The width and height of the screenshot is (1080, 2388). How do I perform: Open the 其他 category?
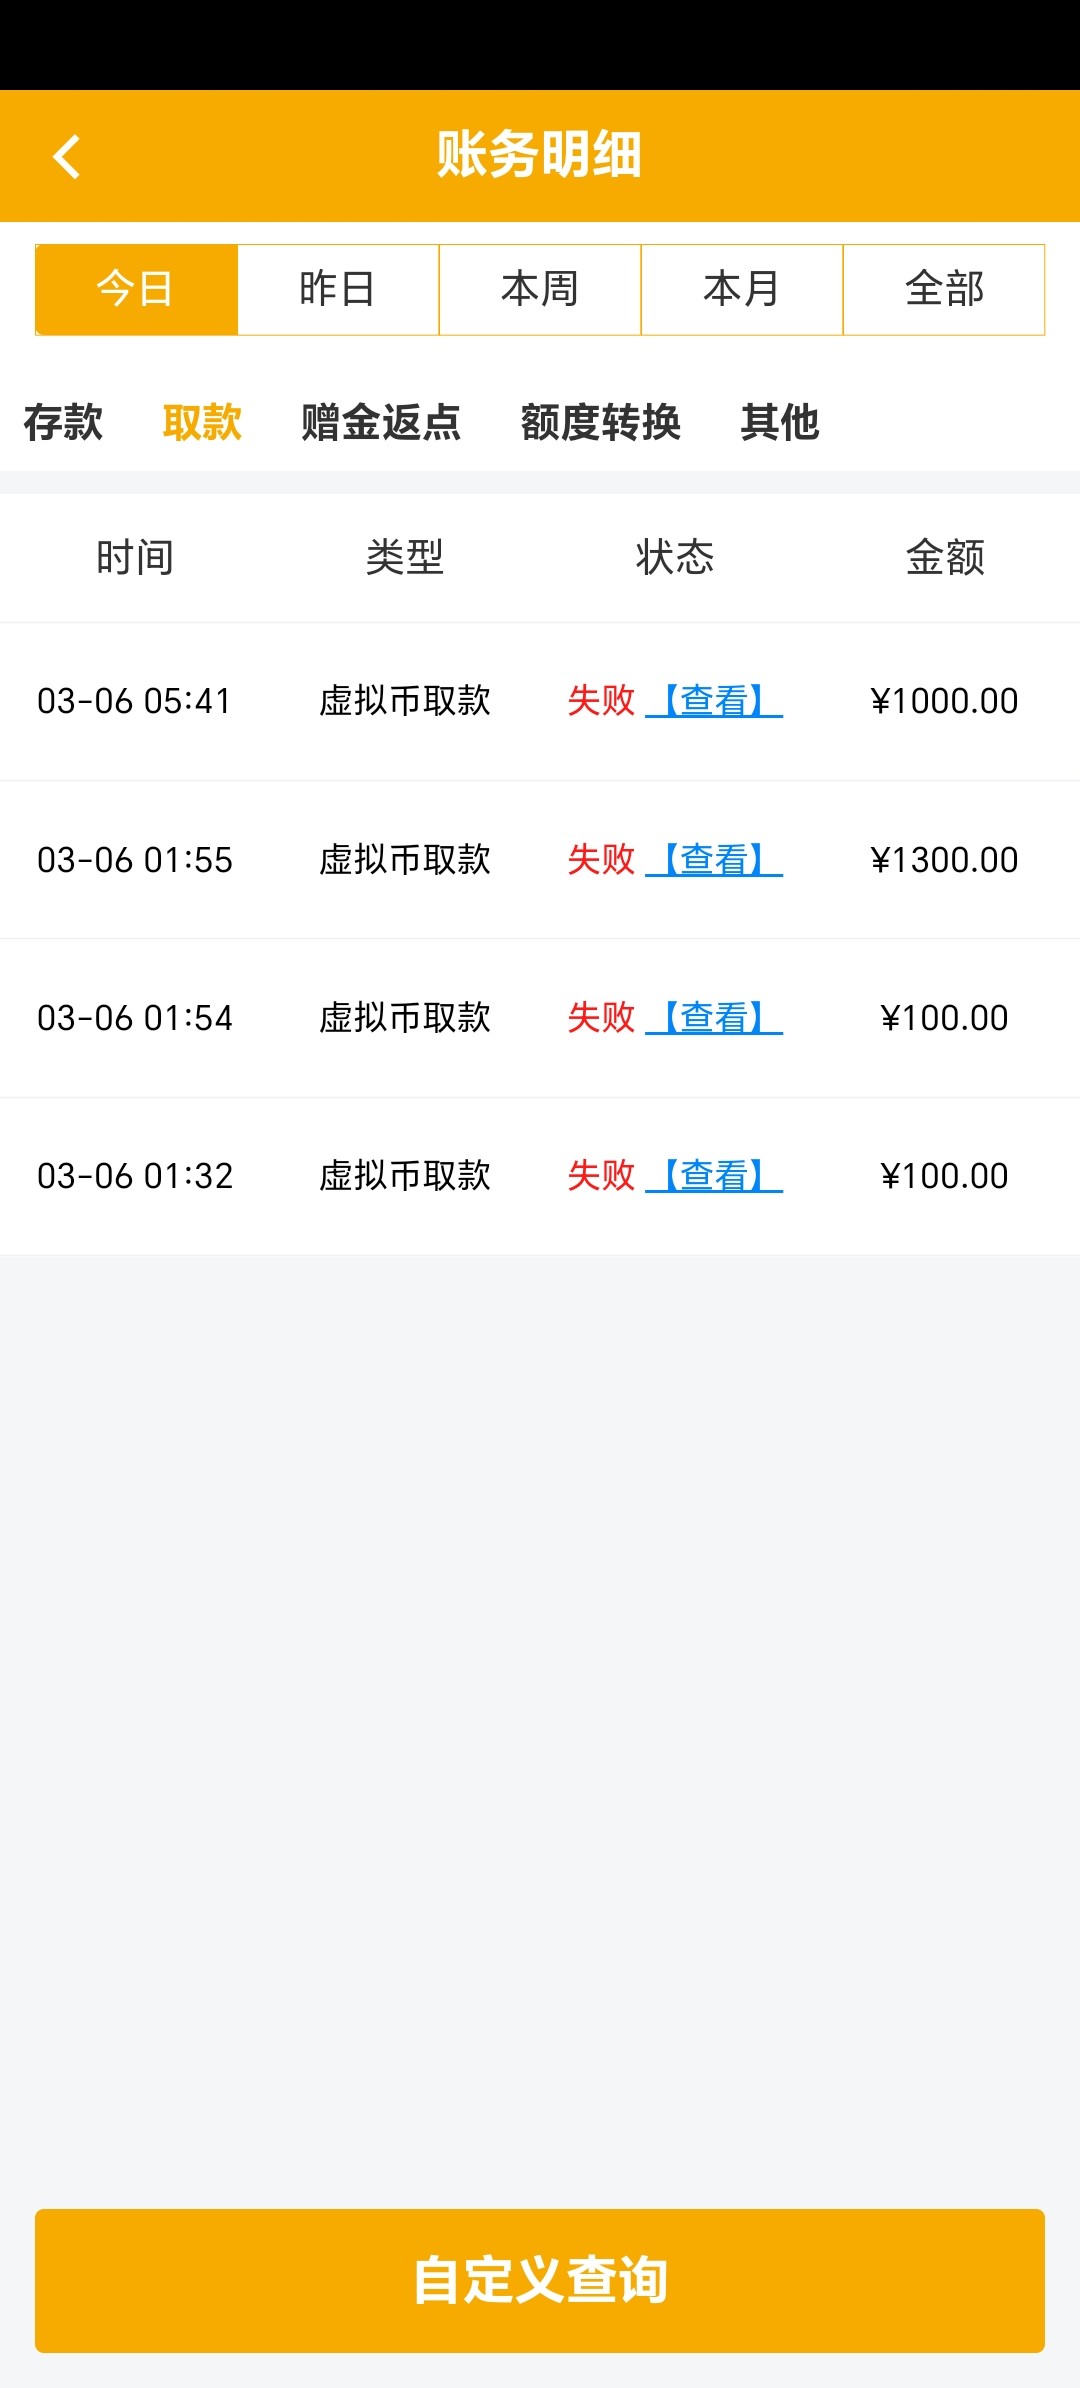(x=780, y=422)
